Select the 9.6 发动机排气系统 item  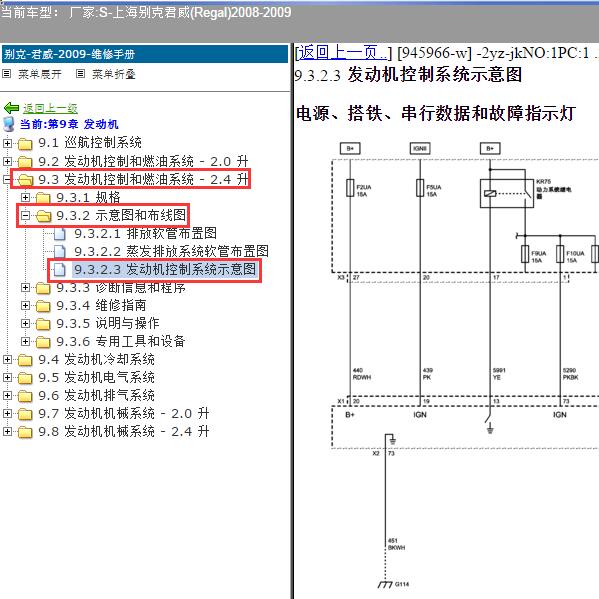[96, 395]
